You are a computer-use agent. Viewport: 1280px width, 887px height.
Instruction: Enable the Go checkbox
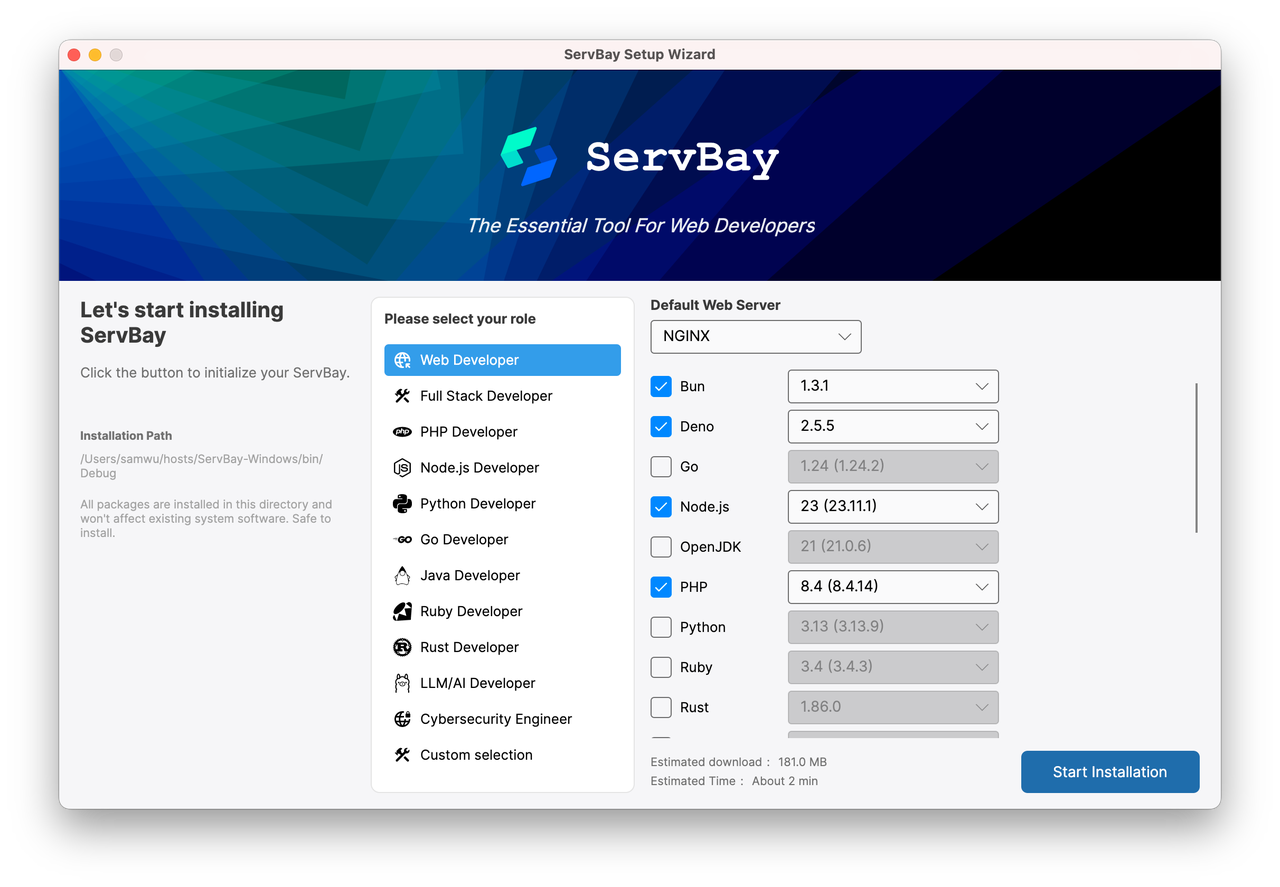(661, 466)
